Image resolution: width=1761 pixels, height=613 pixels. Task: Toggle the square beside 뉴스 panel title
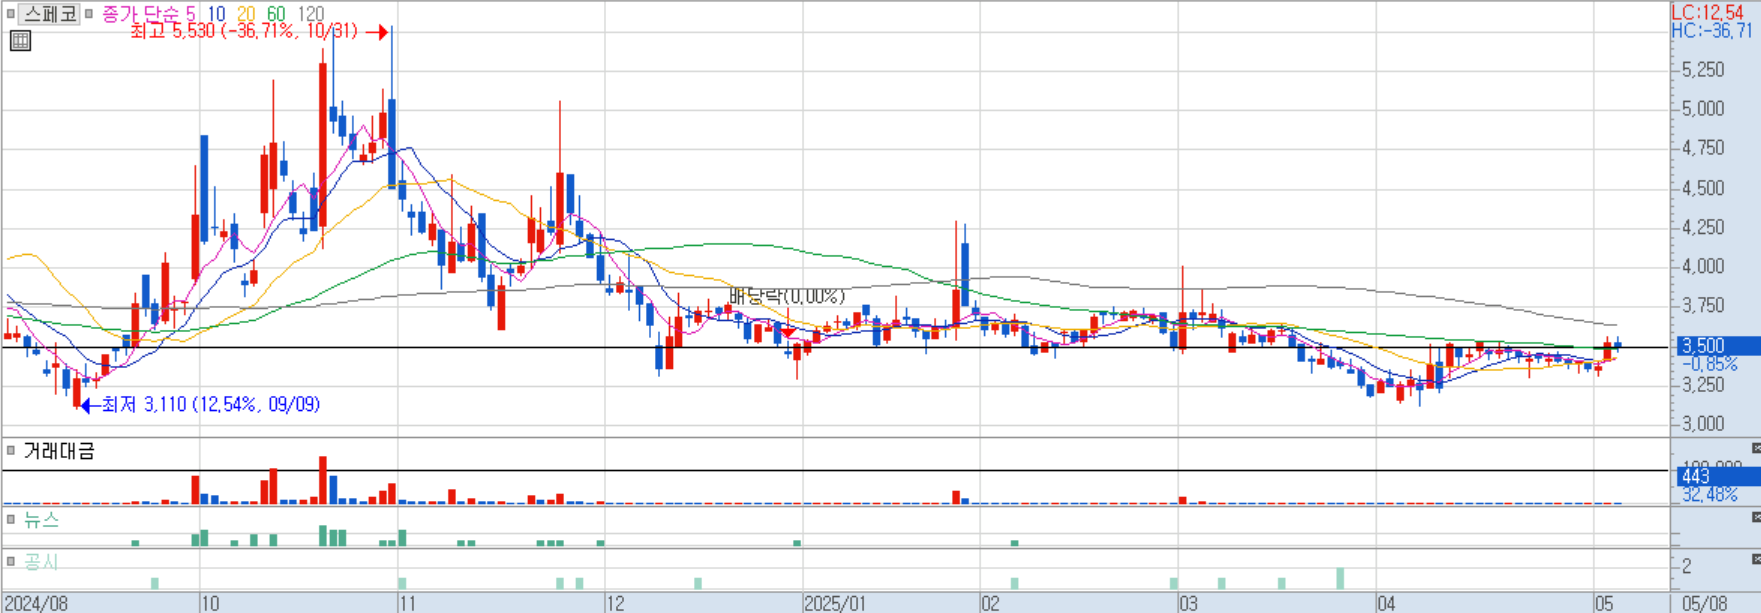click(x=10, y=519)
